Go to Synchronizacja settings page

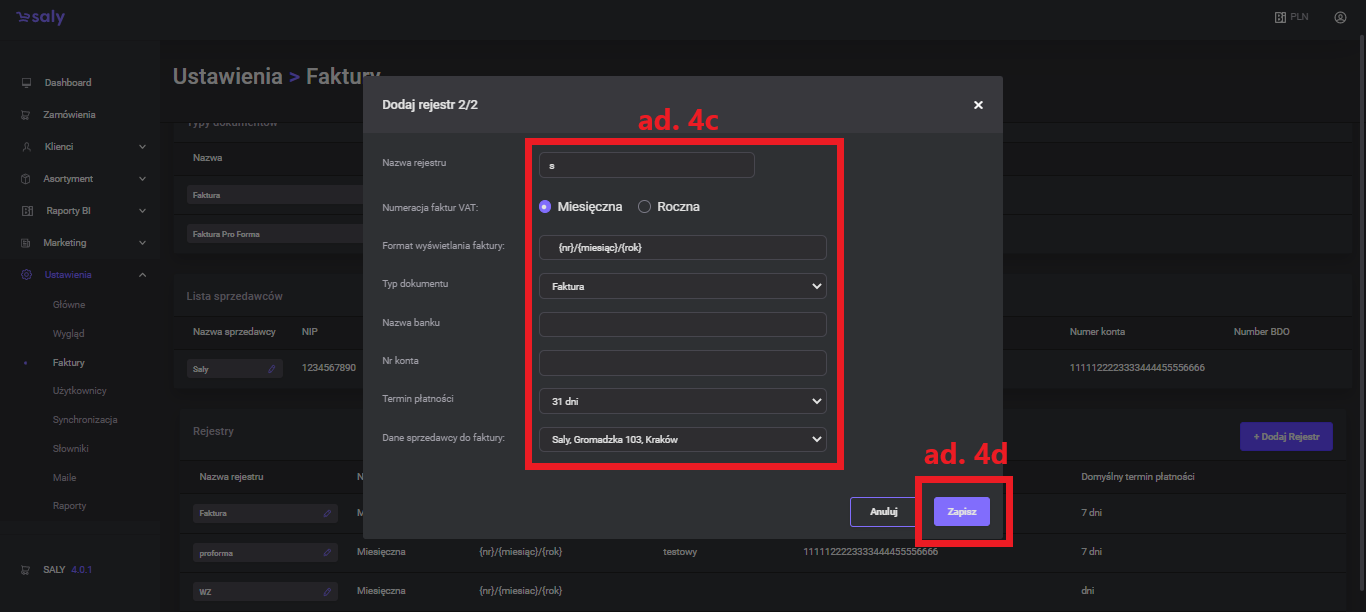pos(85,420)
